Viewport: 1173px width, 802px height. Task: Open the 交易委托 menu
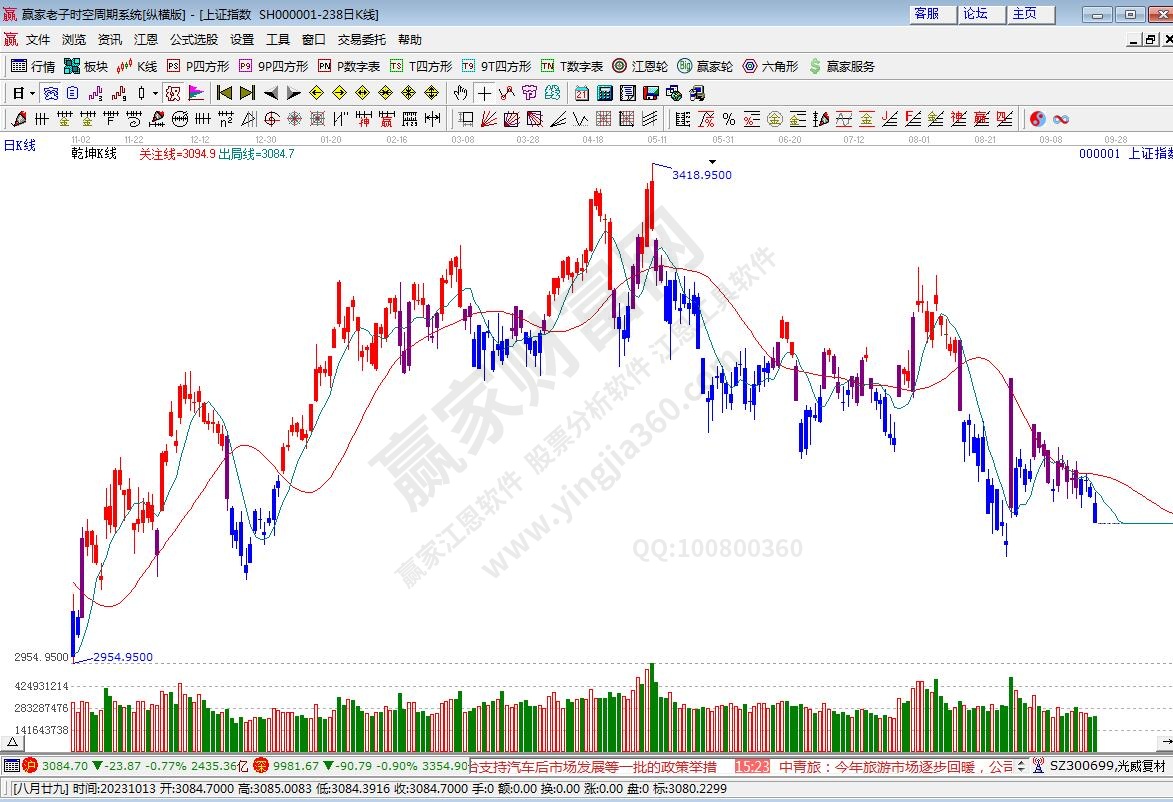pos(361,40)
